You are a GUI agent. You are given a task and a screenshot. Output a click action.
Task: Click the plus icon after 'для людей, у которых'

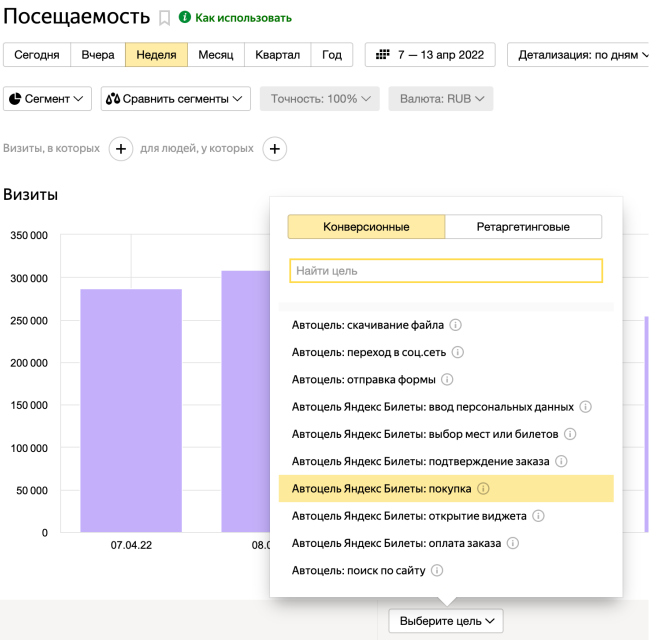click(274, 149)
